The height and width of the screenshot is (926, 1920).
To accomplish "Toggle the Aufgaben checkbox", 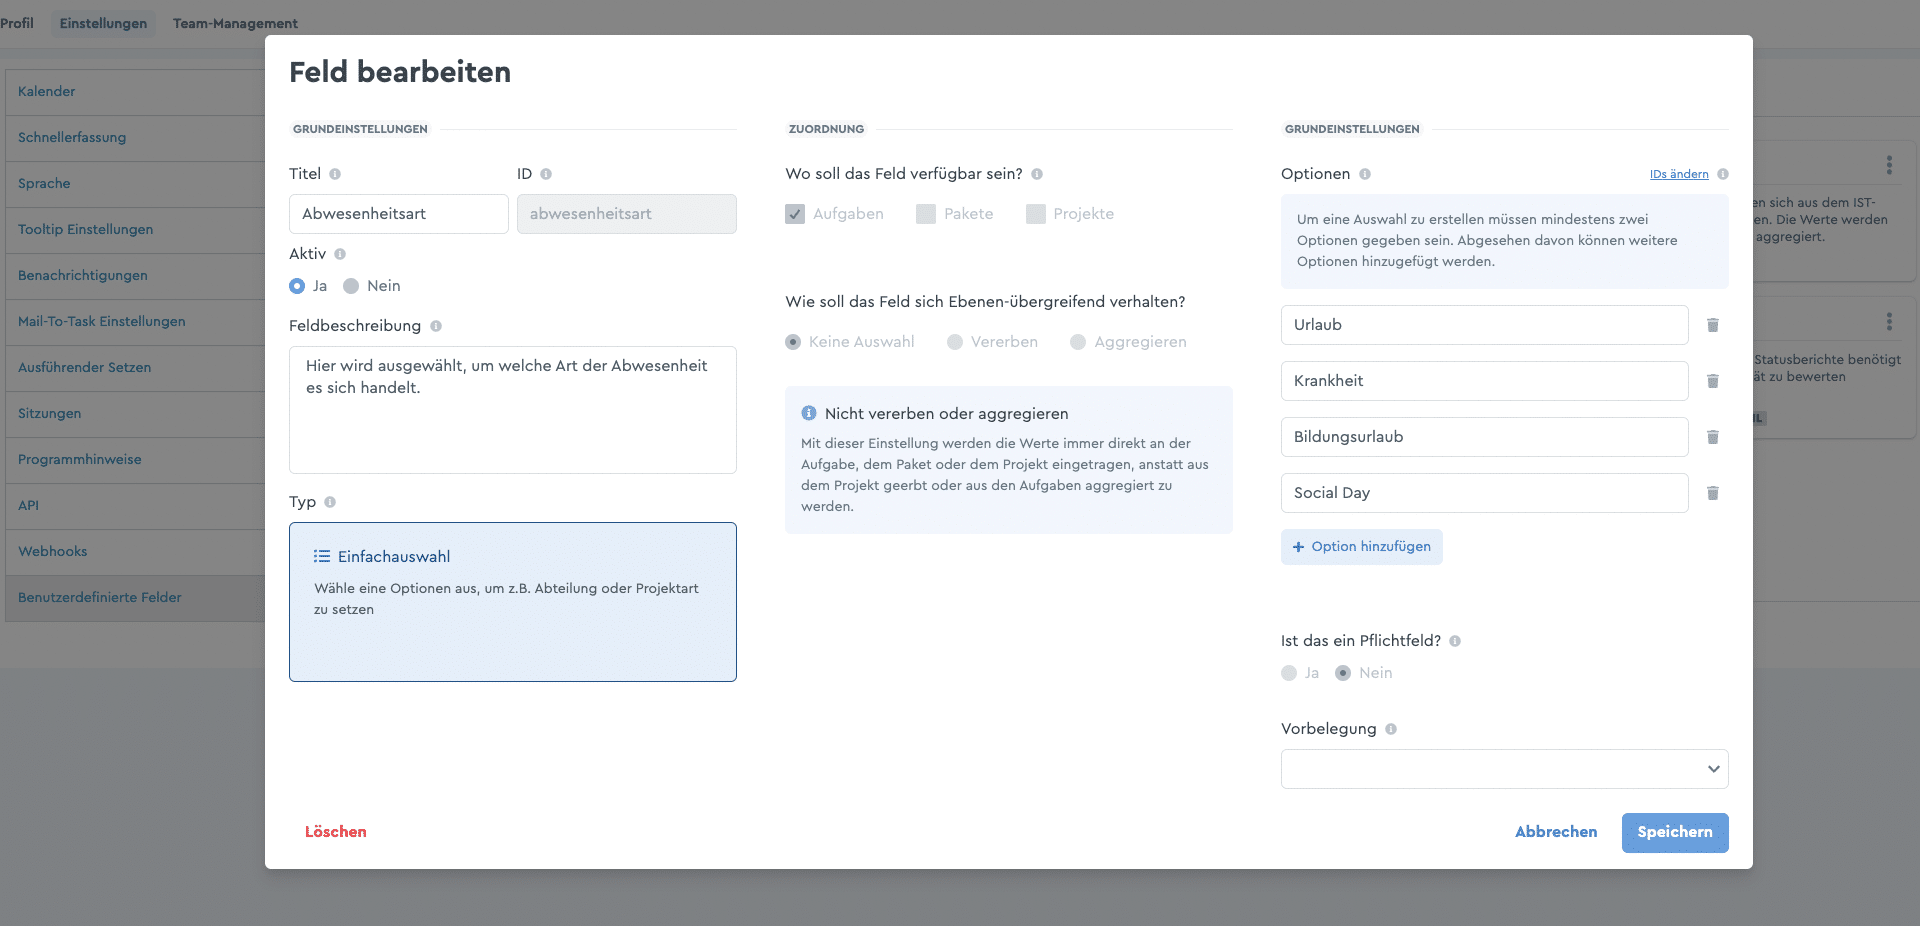I will point(795,214).
